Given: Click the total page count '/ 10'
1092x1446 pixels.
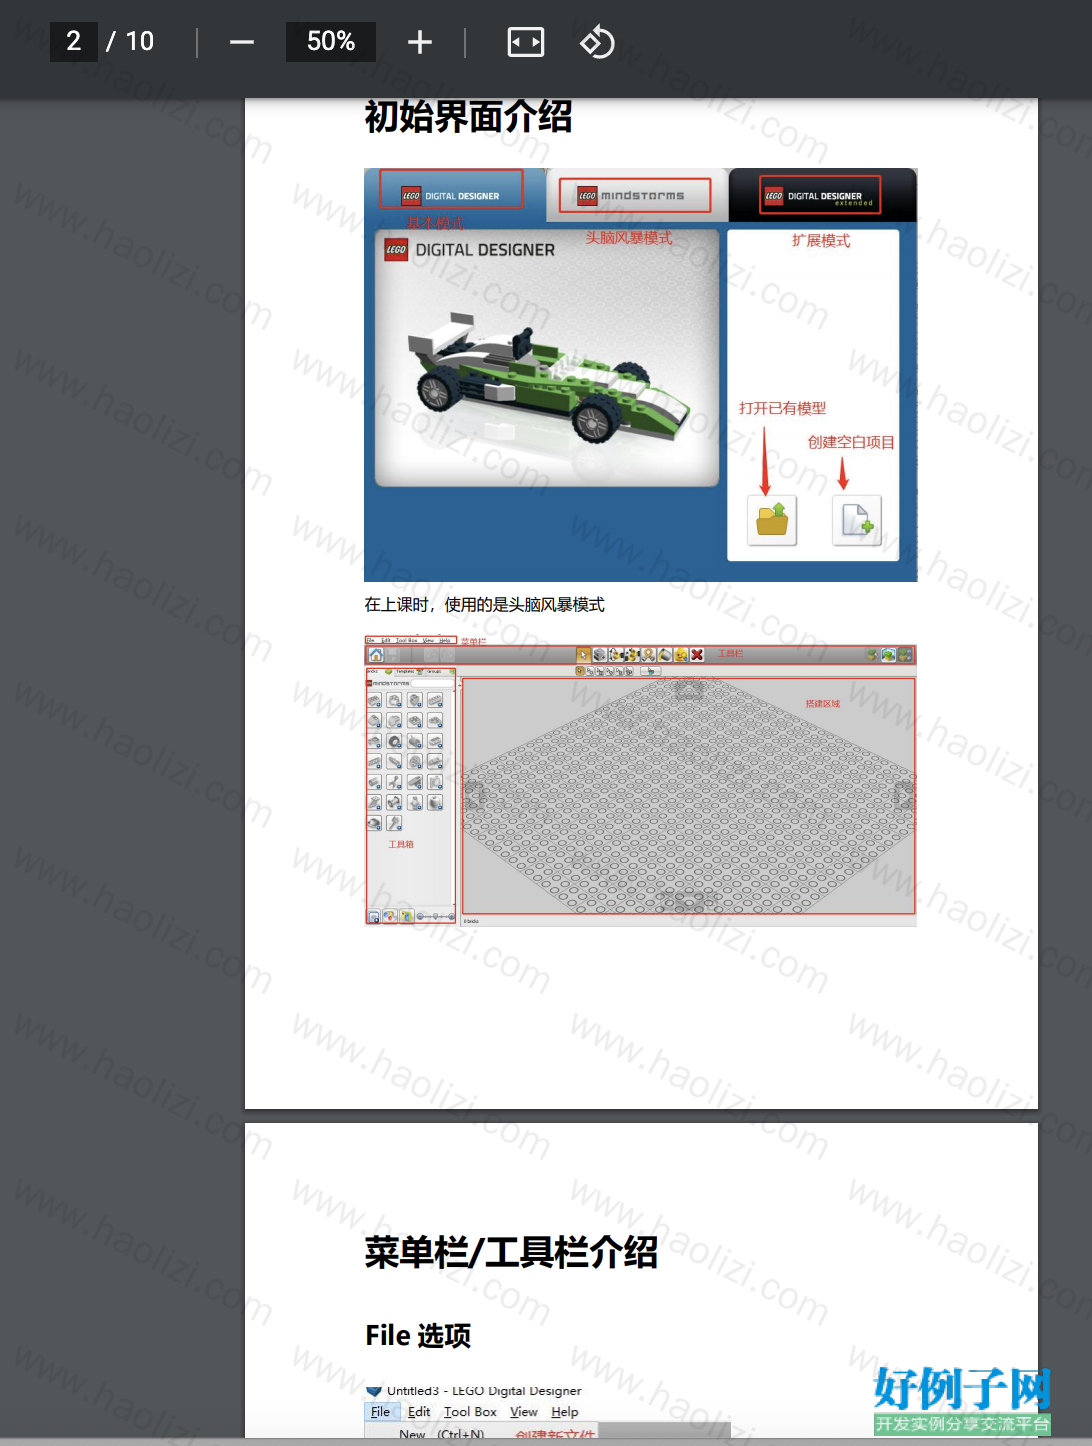Looking at the screenshot, I should point(130,41).
